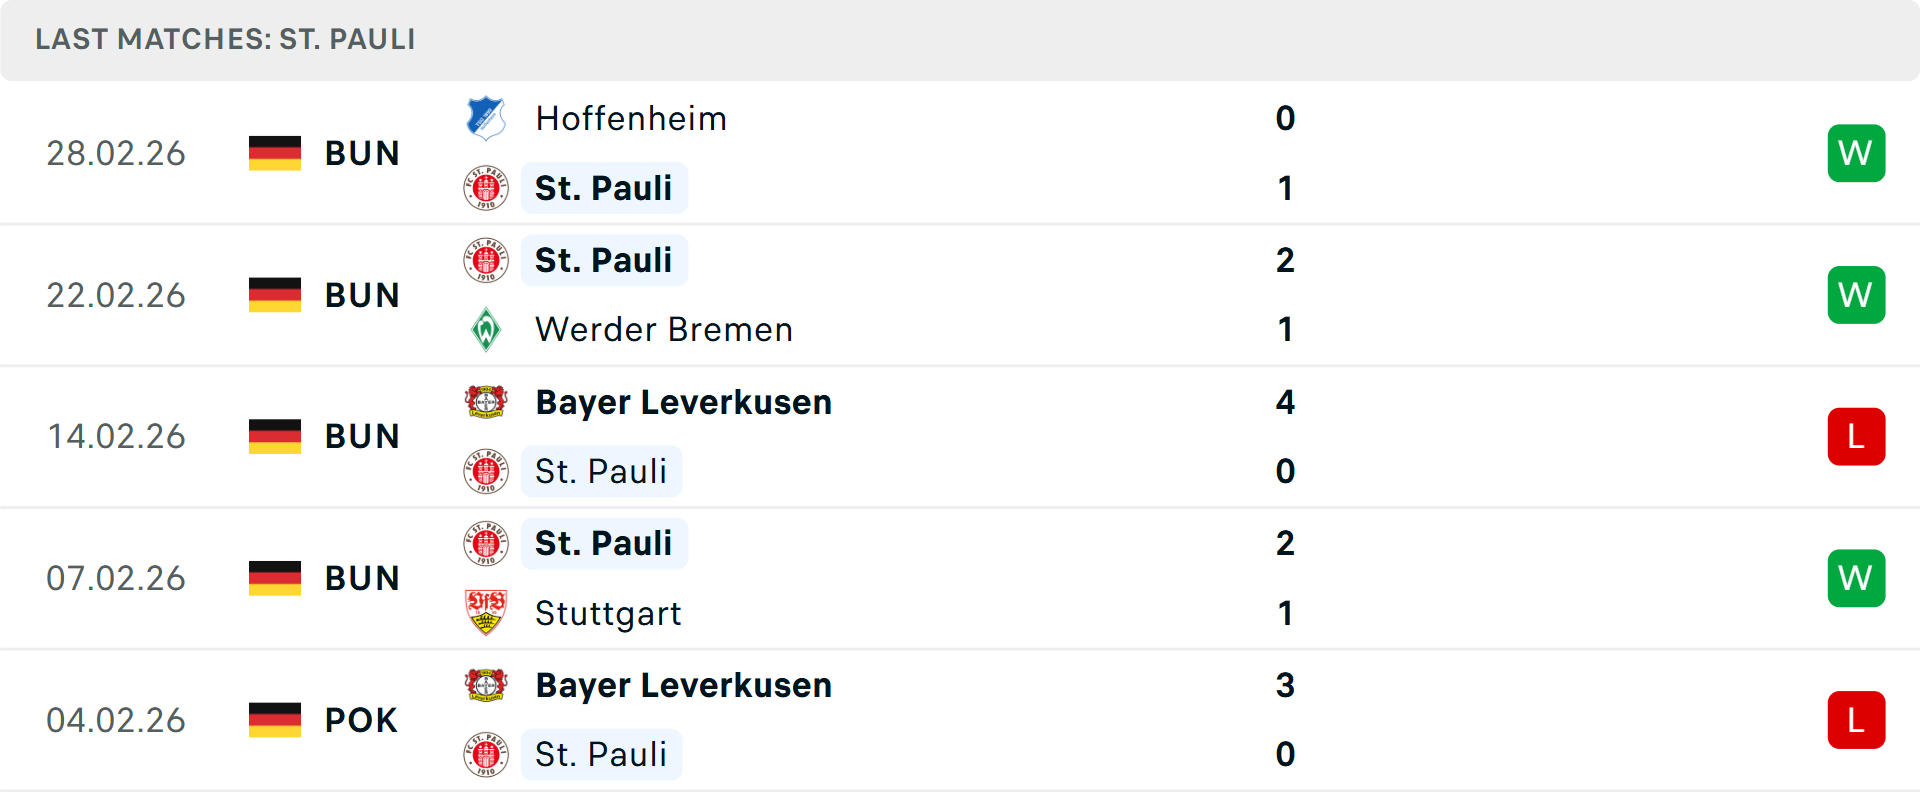
Task: Open the Bayer Leverkusen crest from 14.02.26
Action: (487, 402)
